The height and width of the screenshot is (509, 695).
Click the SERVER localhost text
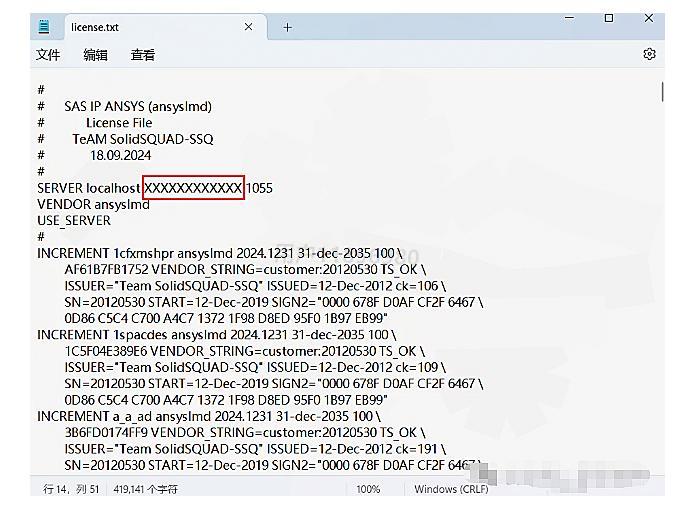[89, 188]
